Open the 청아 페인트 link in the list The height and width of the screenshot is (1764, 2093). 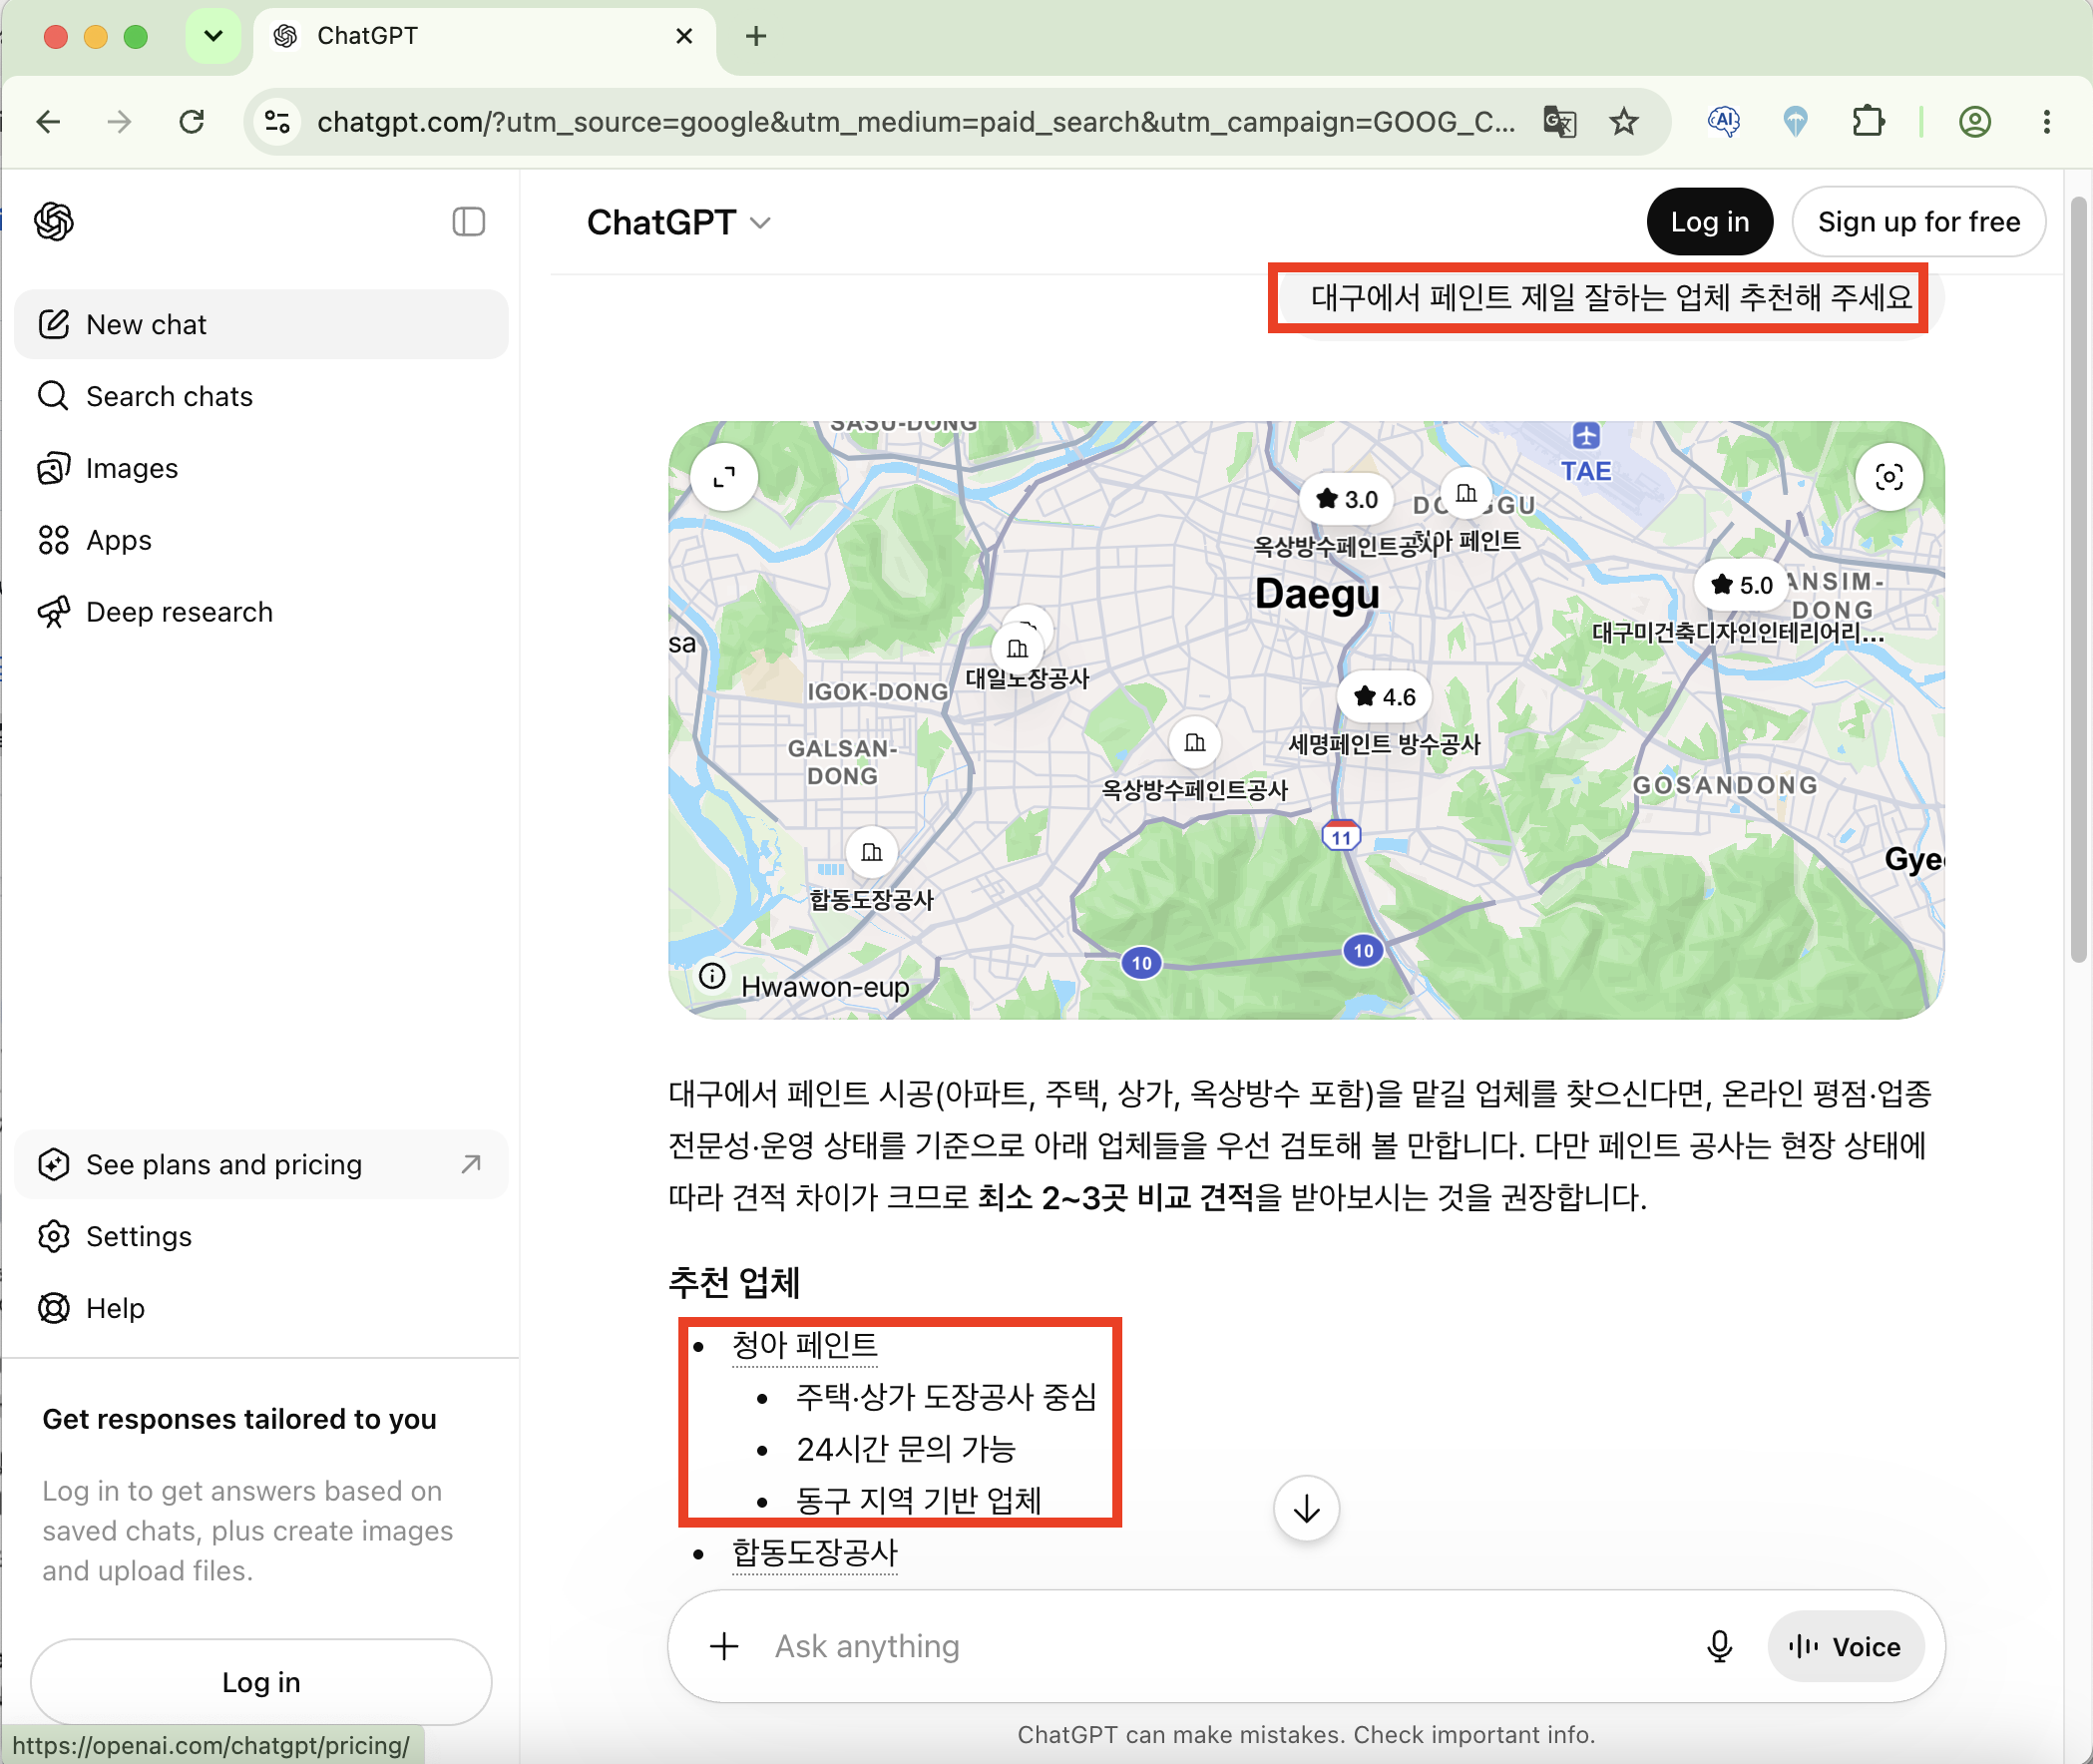click(804, 1345)
